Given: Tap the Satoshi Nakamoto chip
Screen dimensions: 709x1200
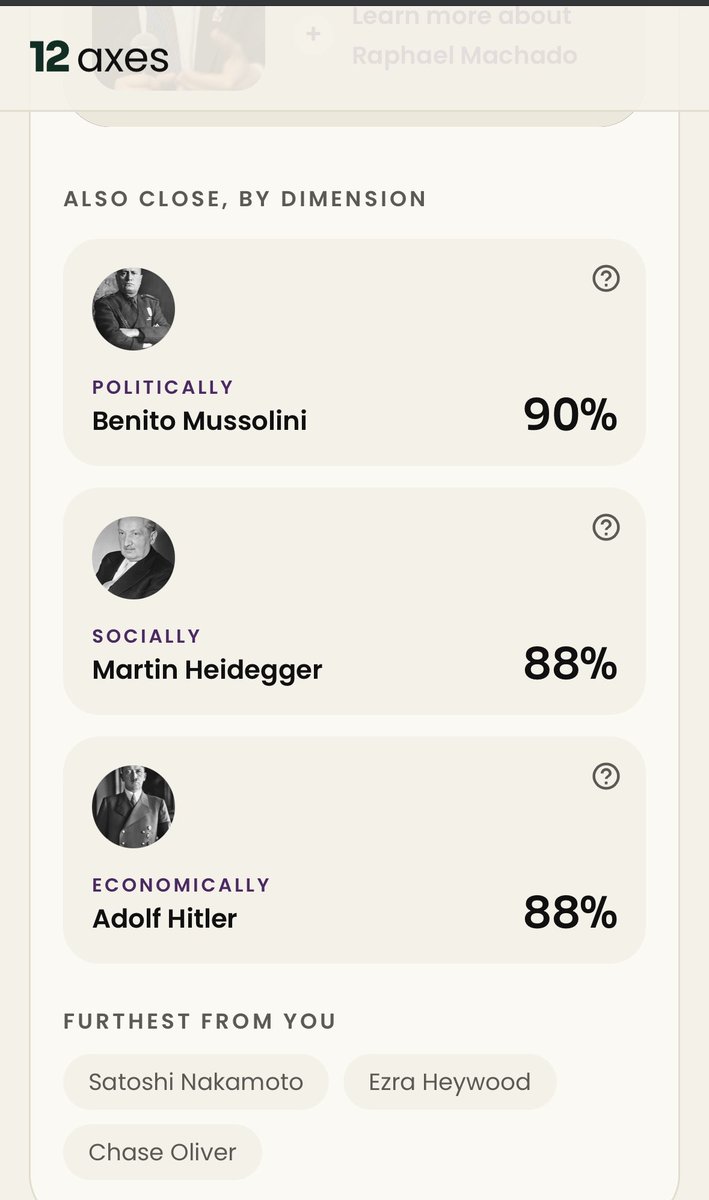Looking at the screenshot, I should click(x=196, y=1082).
